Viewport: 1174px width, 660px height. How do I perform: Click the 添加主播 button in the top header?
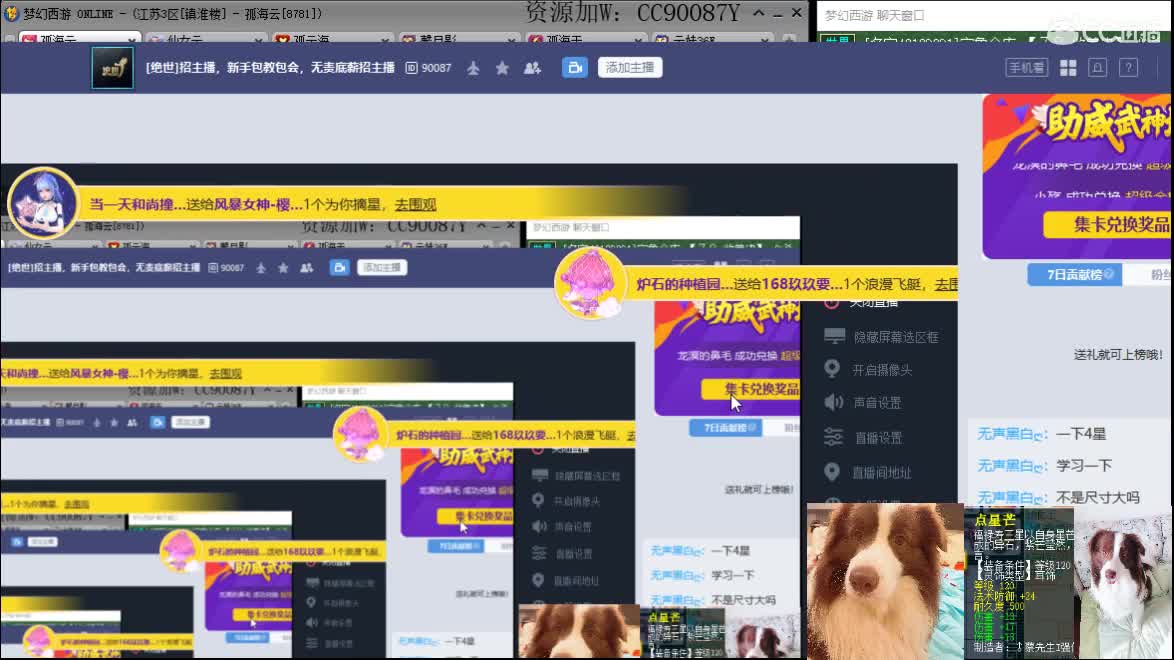pos(630,67)
